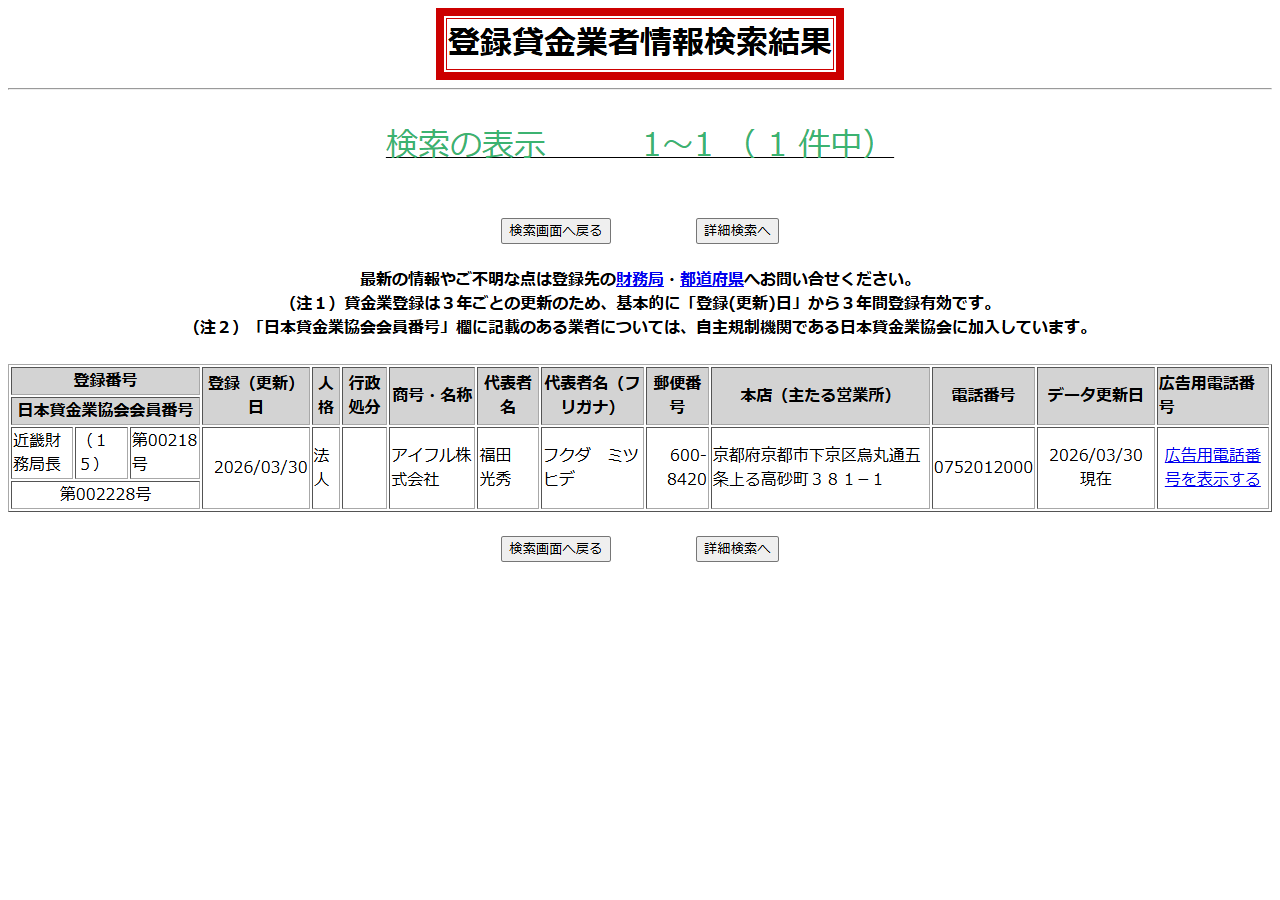Click the （注２） note about 日本貸金業協会
1280x900 pixels.
pos(640,327)
